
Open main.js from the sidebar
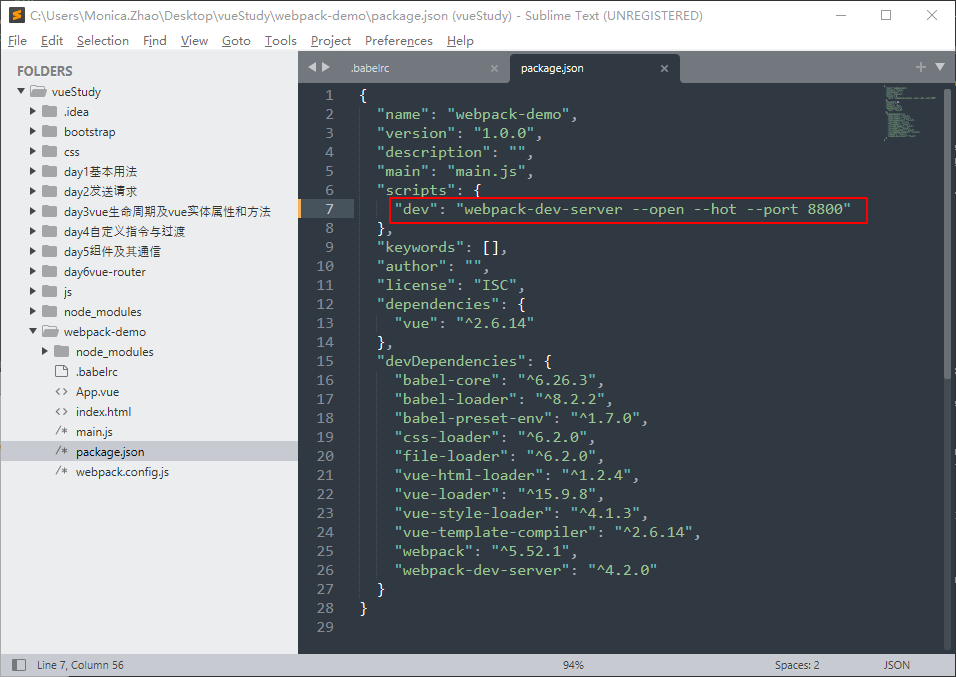95,432
